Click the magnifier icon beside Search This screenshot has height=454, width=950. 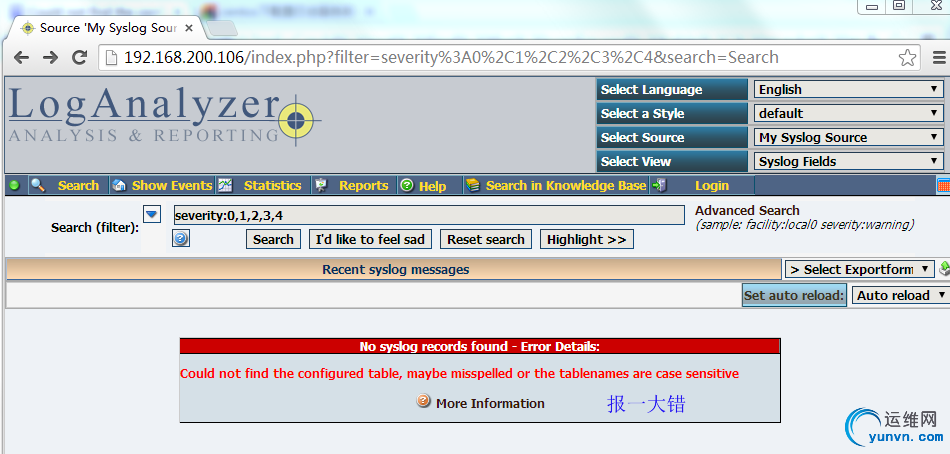pyautogui.click(x=38, y=185)
